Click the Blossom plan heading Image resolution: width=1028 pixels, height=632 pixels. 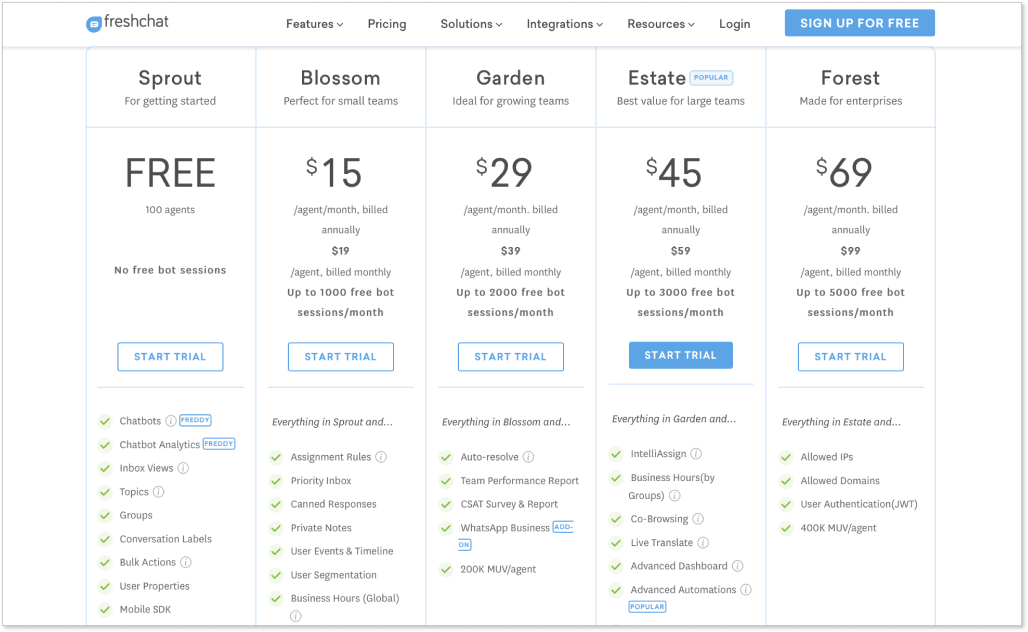click(x=340, y=78)
